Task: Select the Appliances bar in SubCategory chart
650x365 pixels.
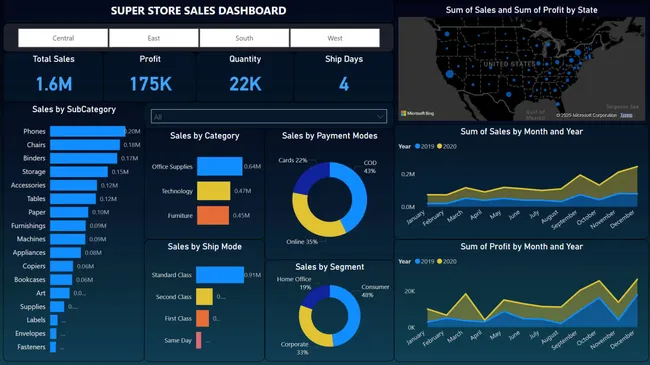Action: [x=65, y=253]
